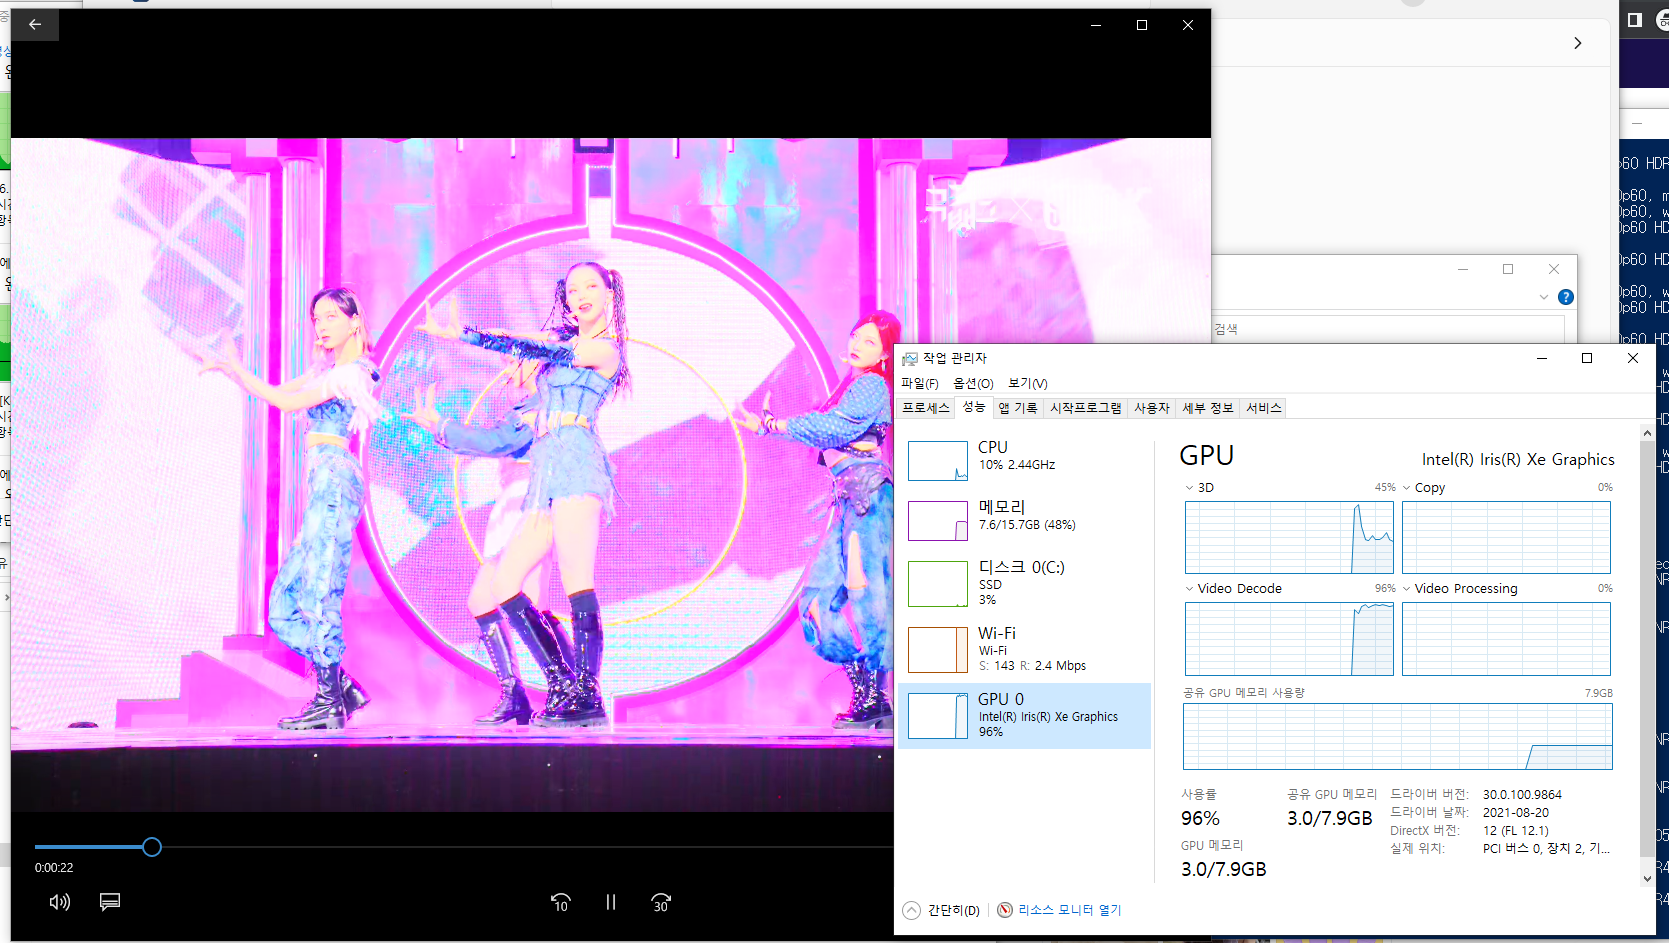
Task: Select the Wi-Fi performance entry
Action: coord(1025,648)
